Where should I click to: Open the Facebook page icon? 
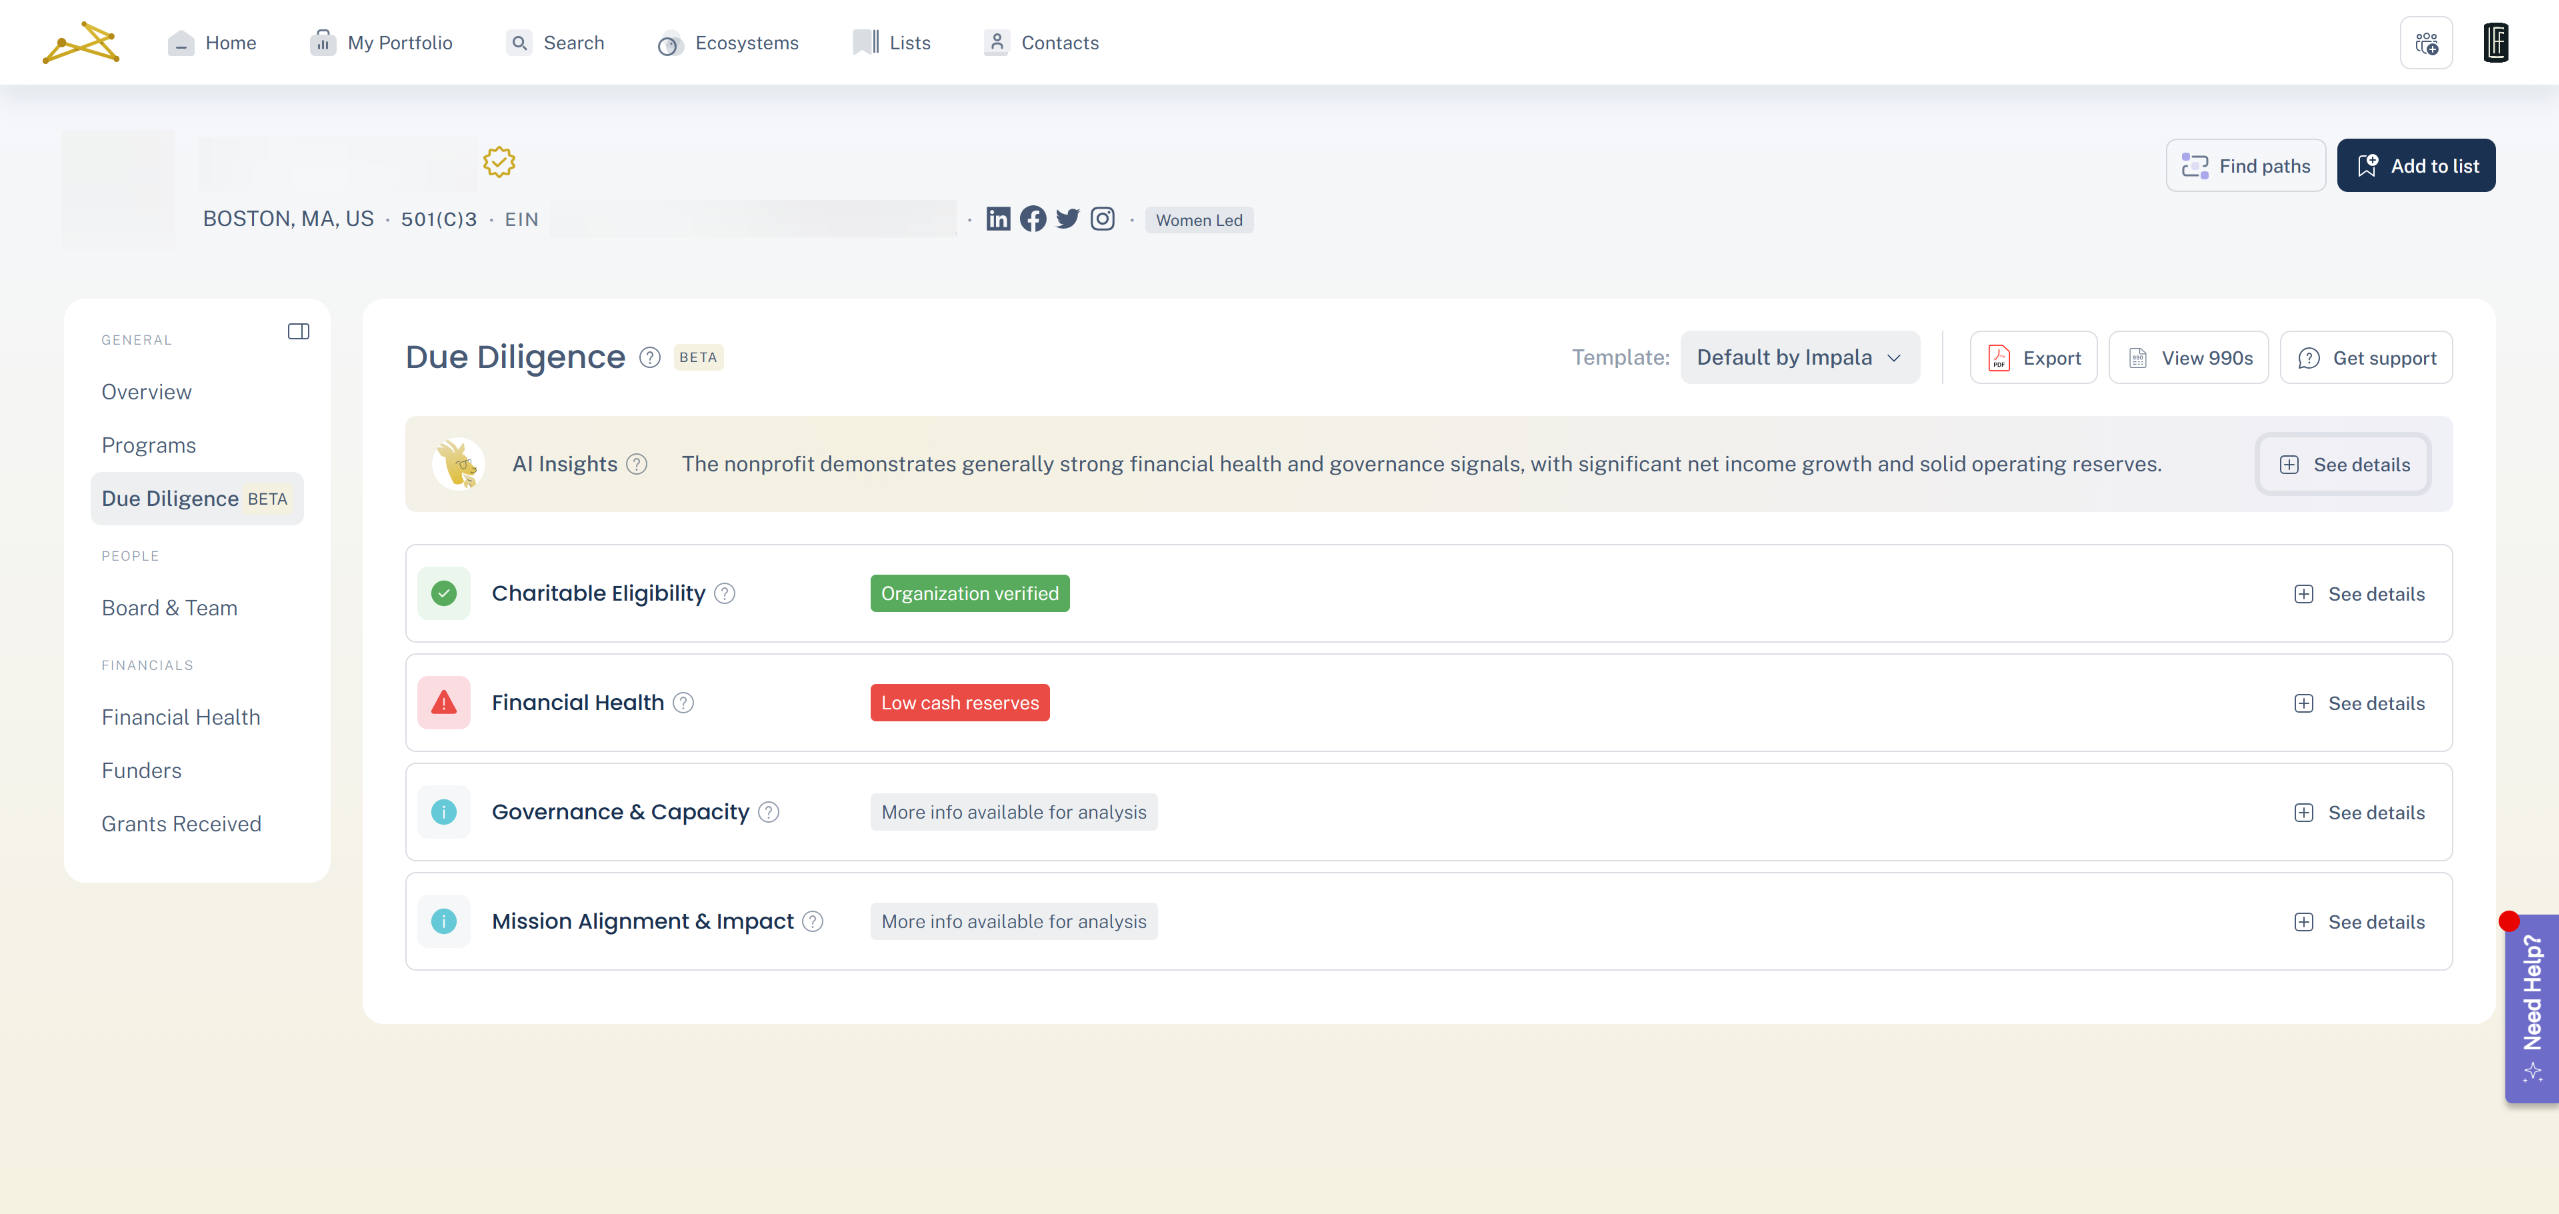tap(1033, 219)
